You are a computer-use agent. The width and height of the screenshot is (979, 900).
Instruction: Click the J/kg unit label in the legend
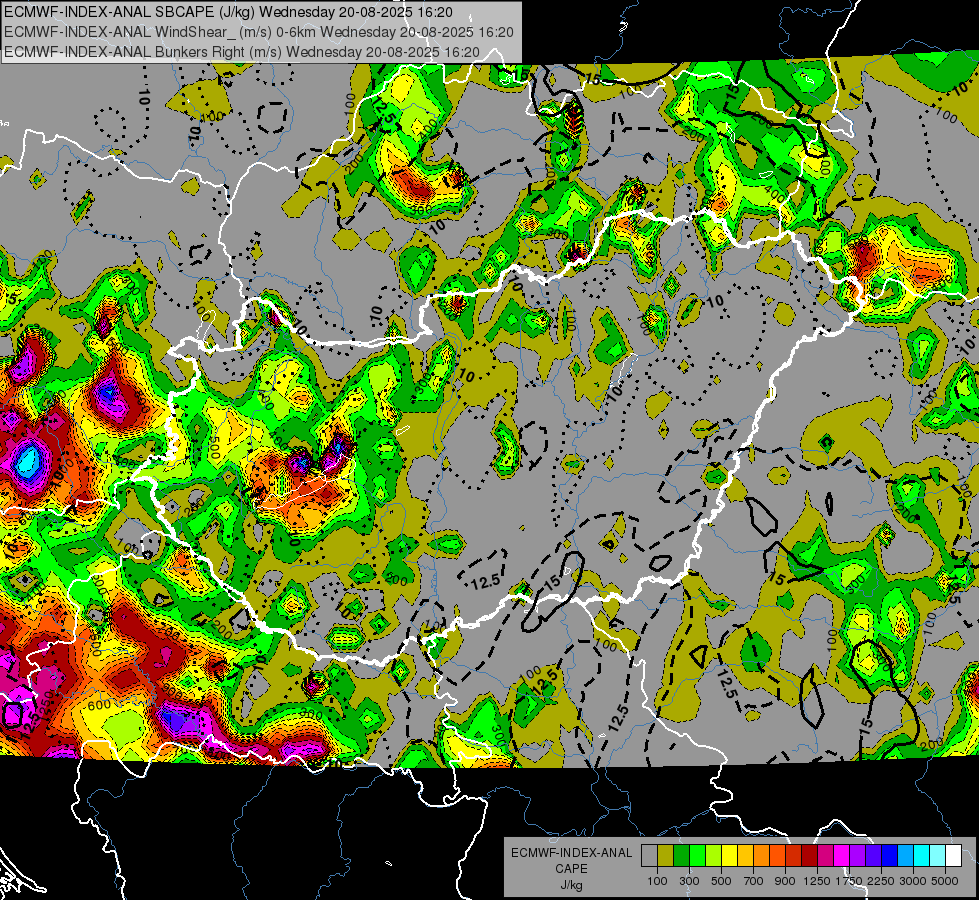(571, 885)
